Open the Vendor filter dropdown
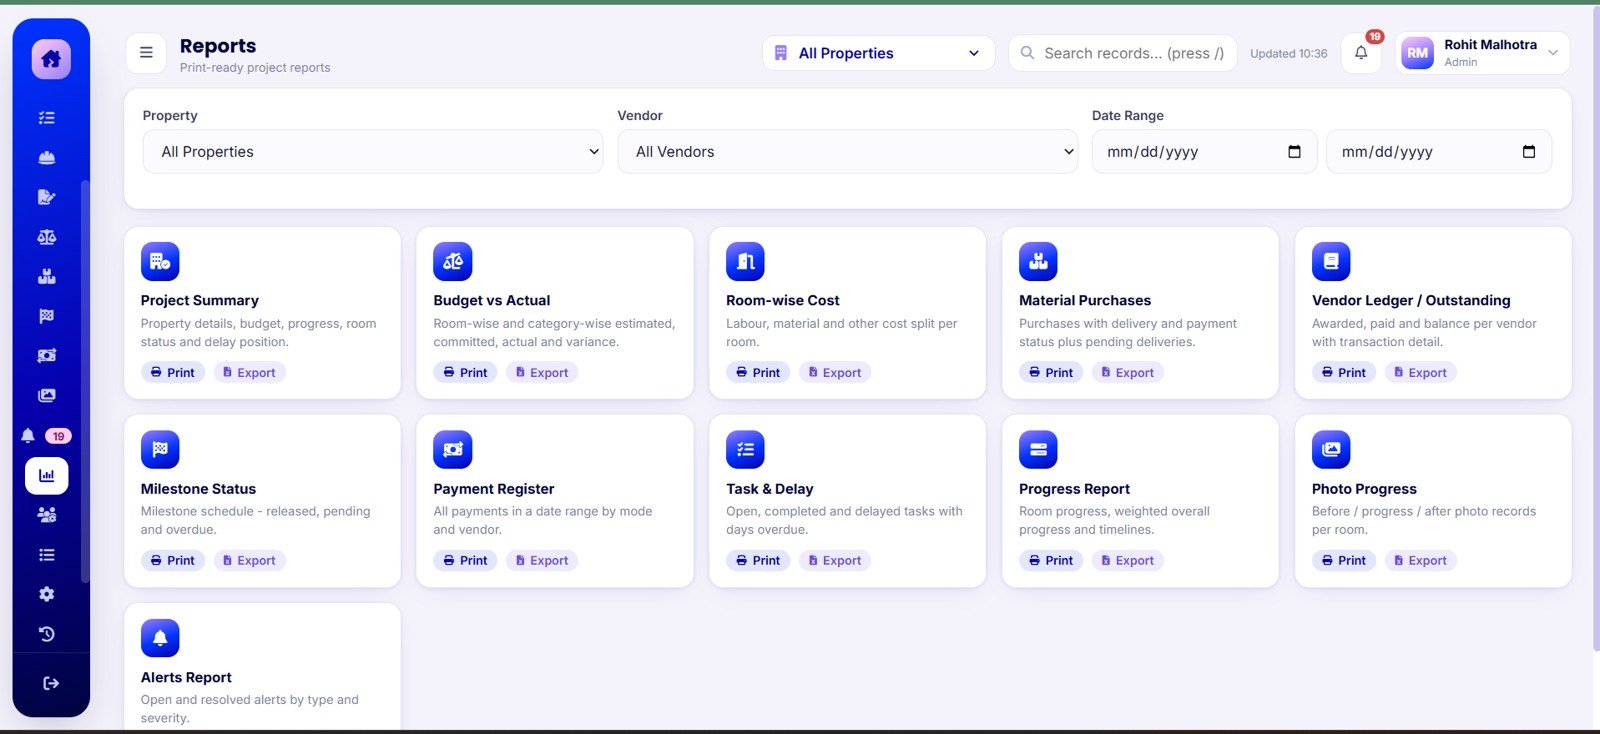 848,152
